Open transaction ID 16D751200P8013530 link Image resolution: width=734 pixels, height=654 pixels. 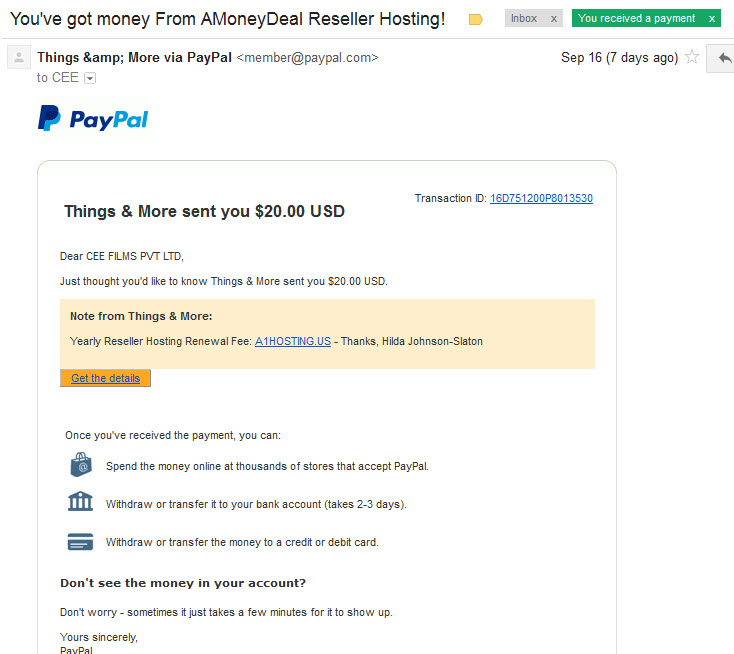click(541, 198)
